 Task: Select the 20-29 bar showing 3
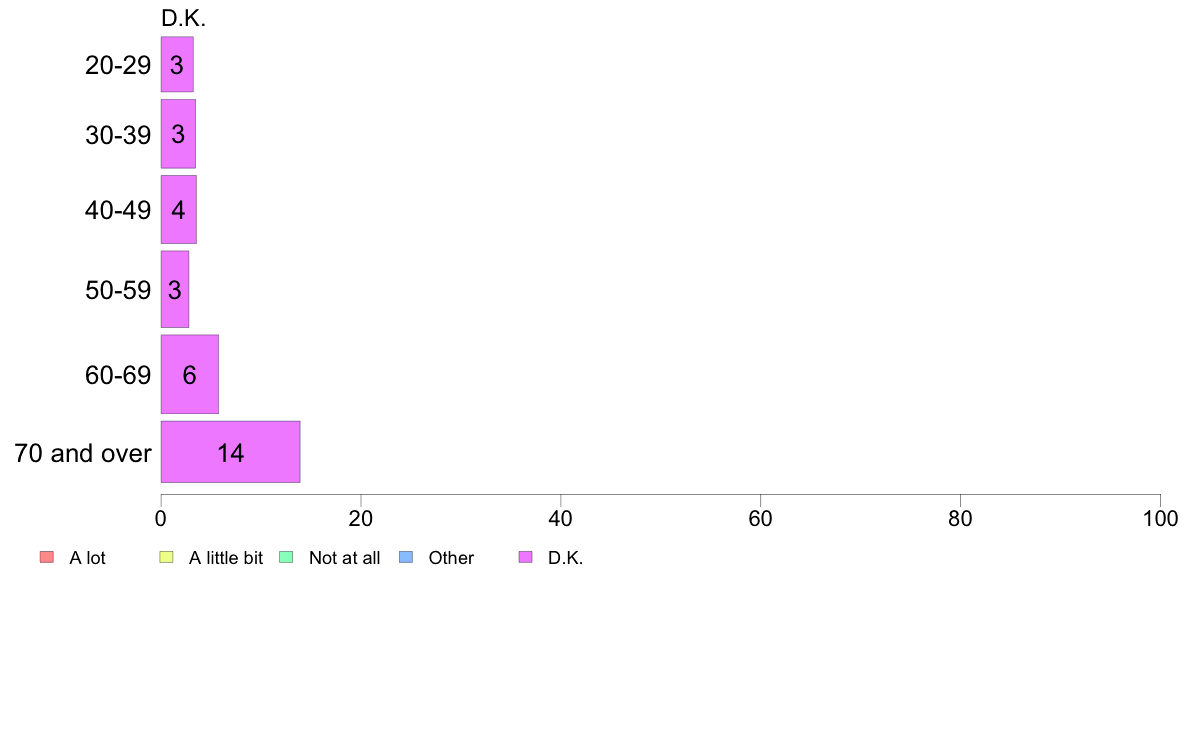(177, 64)
